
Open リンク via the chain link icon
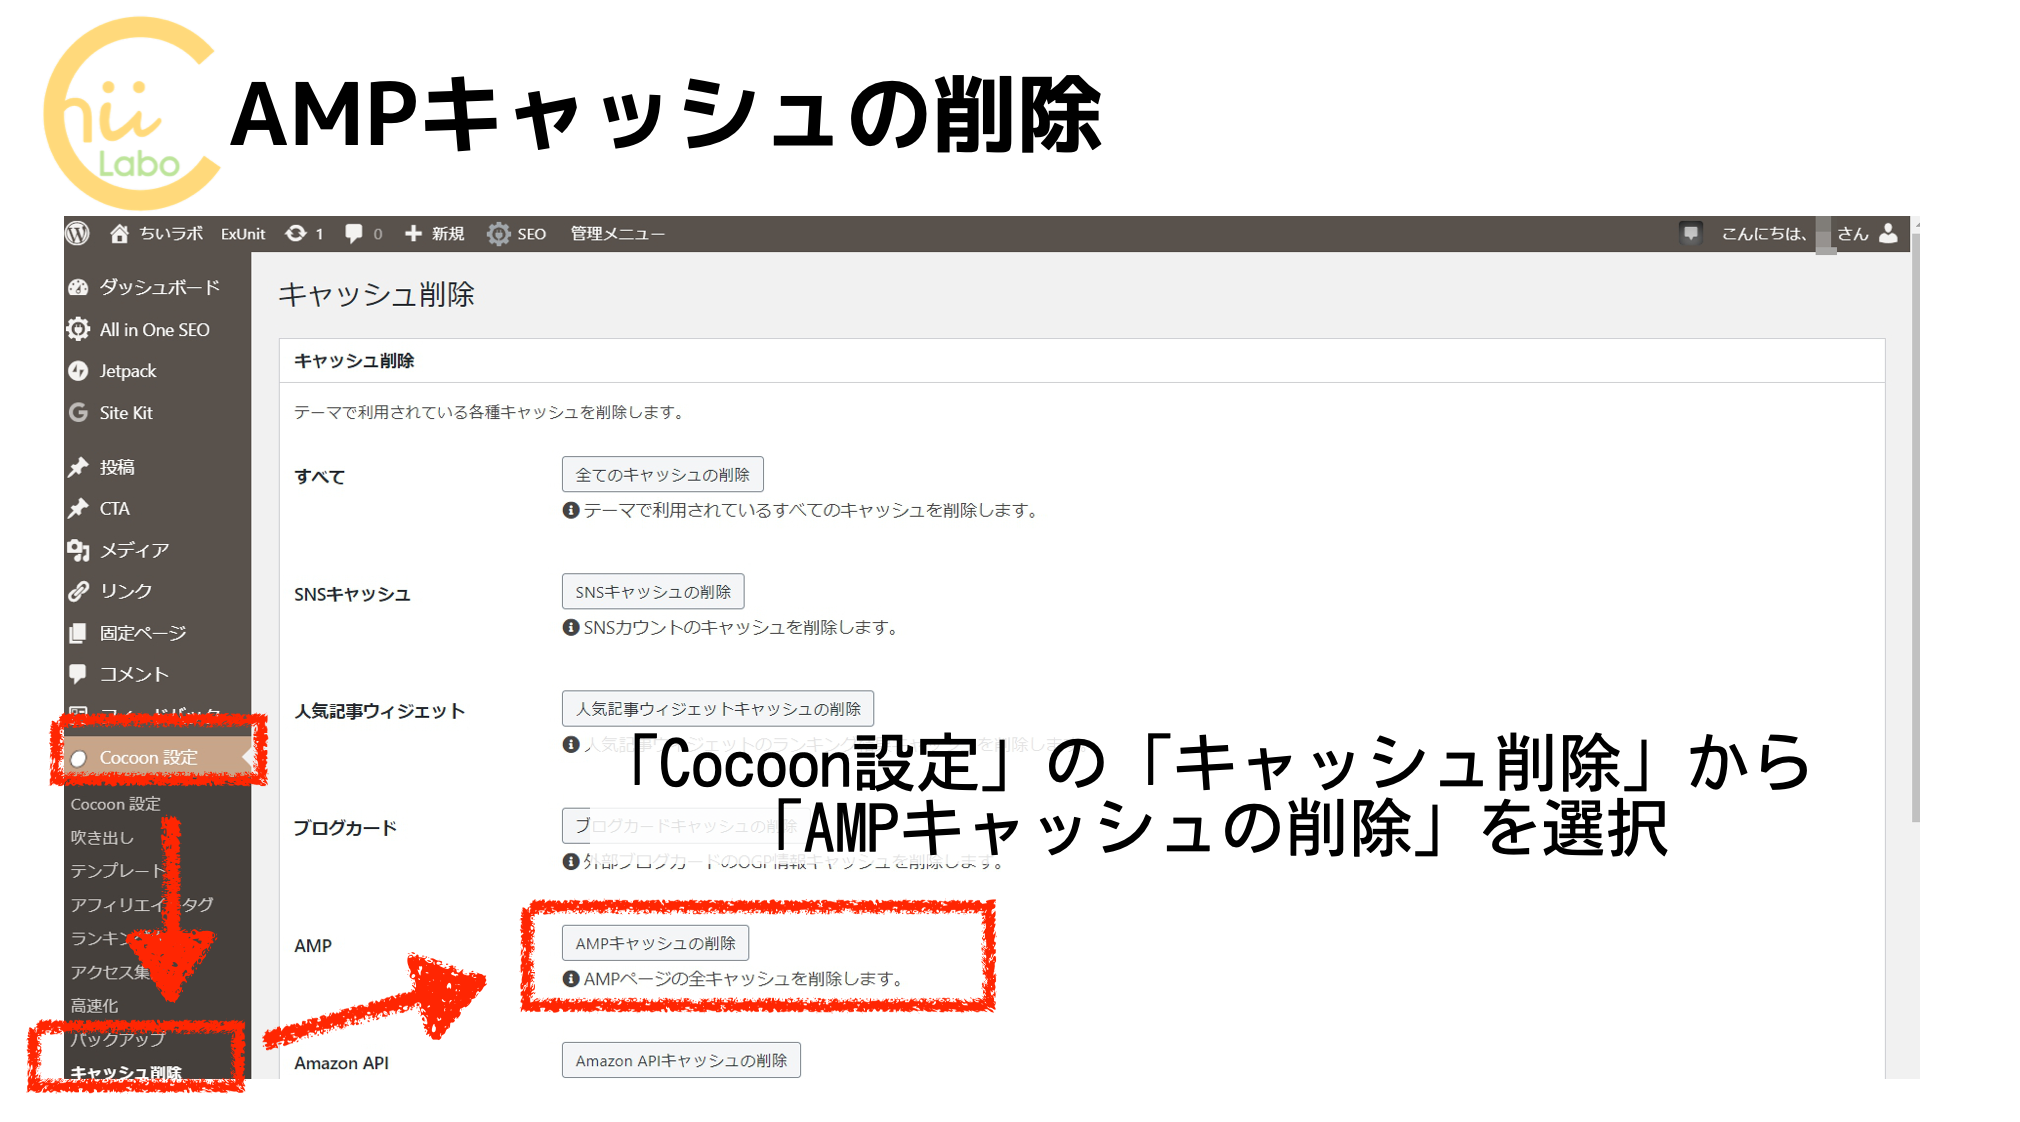click(x=79, y=590)
